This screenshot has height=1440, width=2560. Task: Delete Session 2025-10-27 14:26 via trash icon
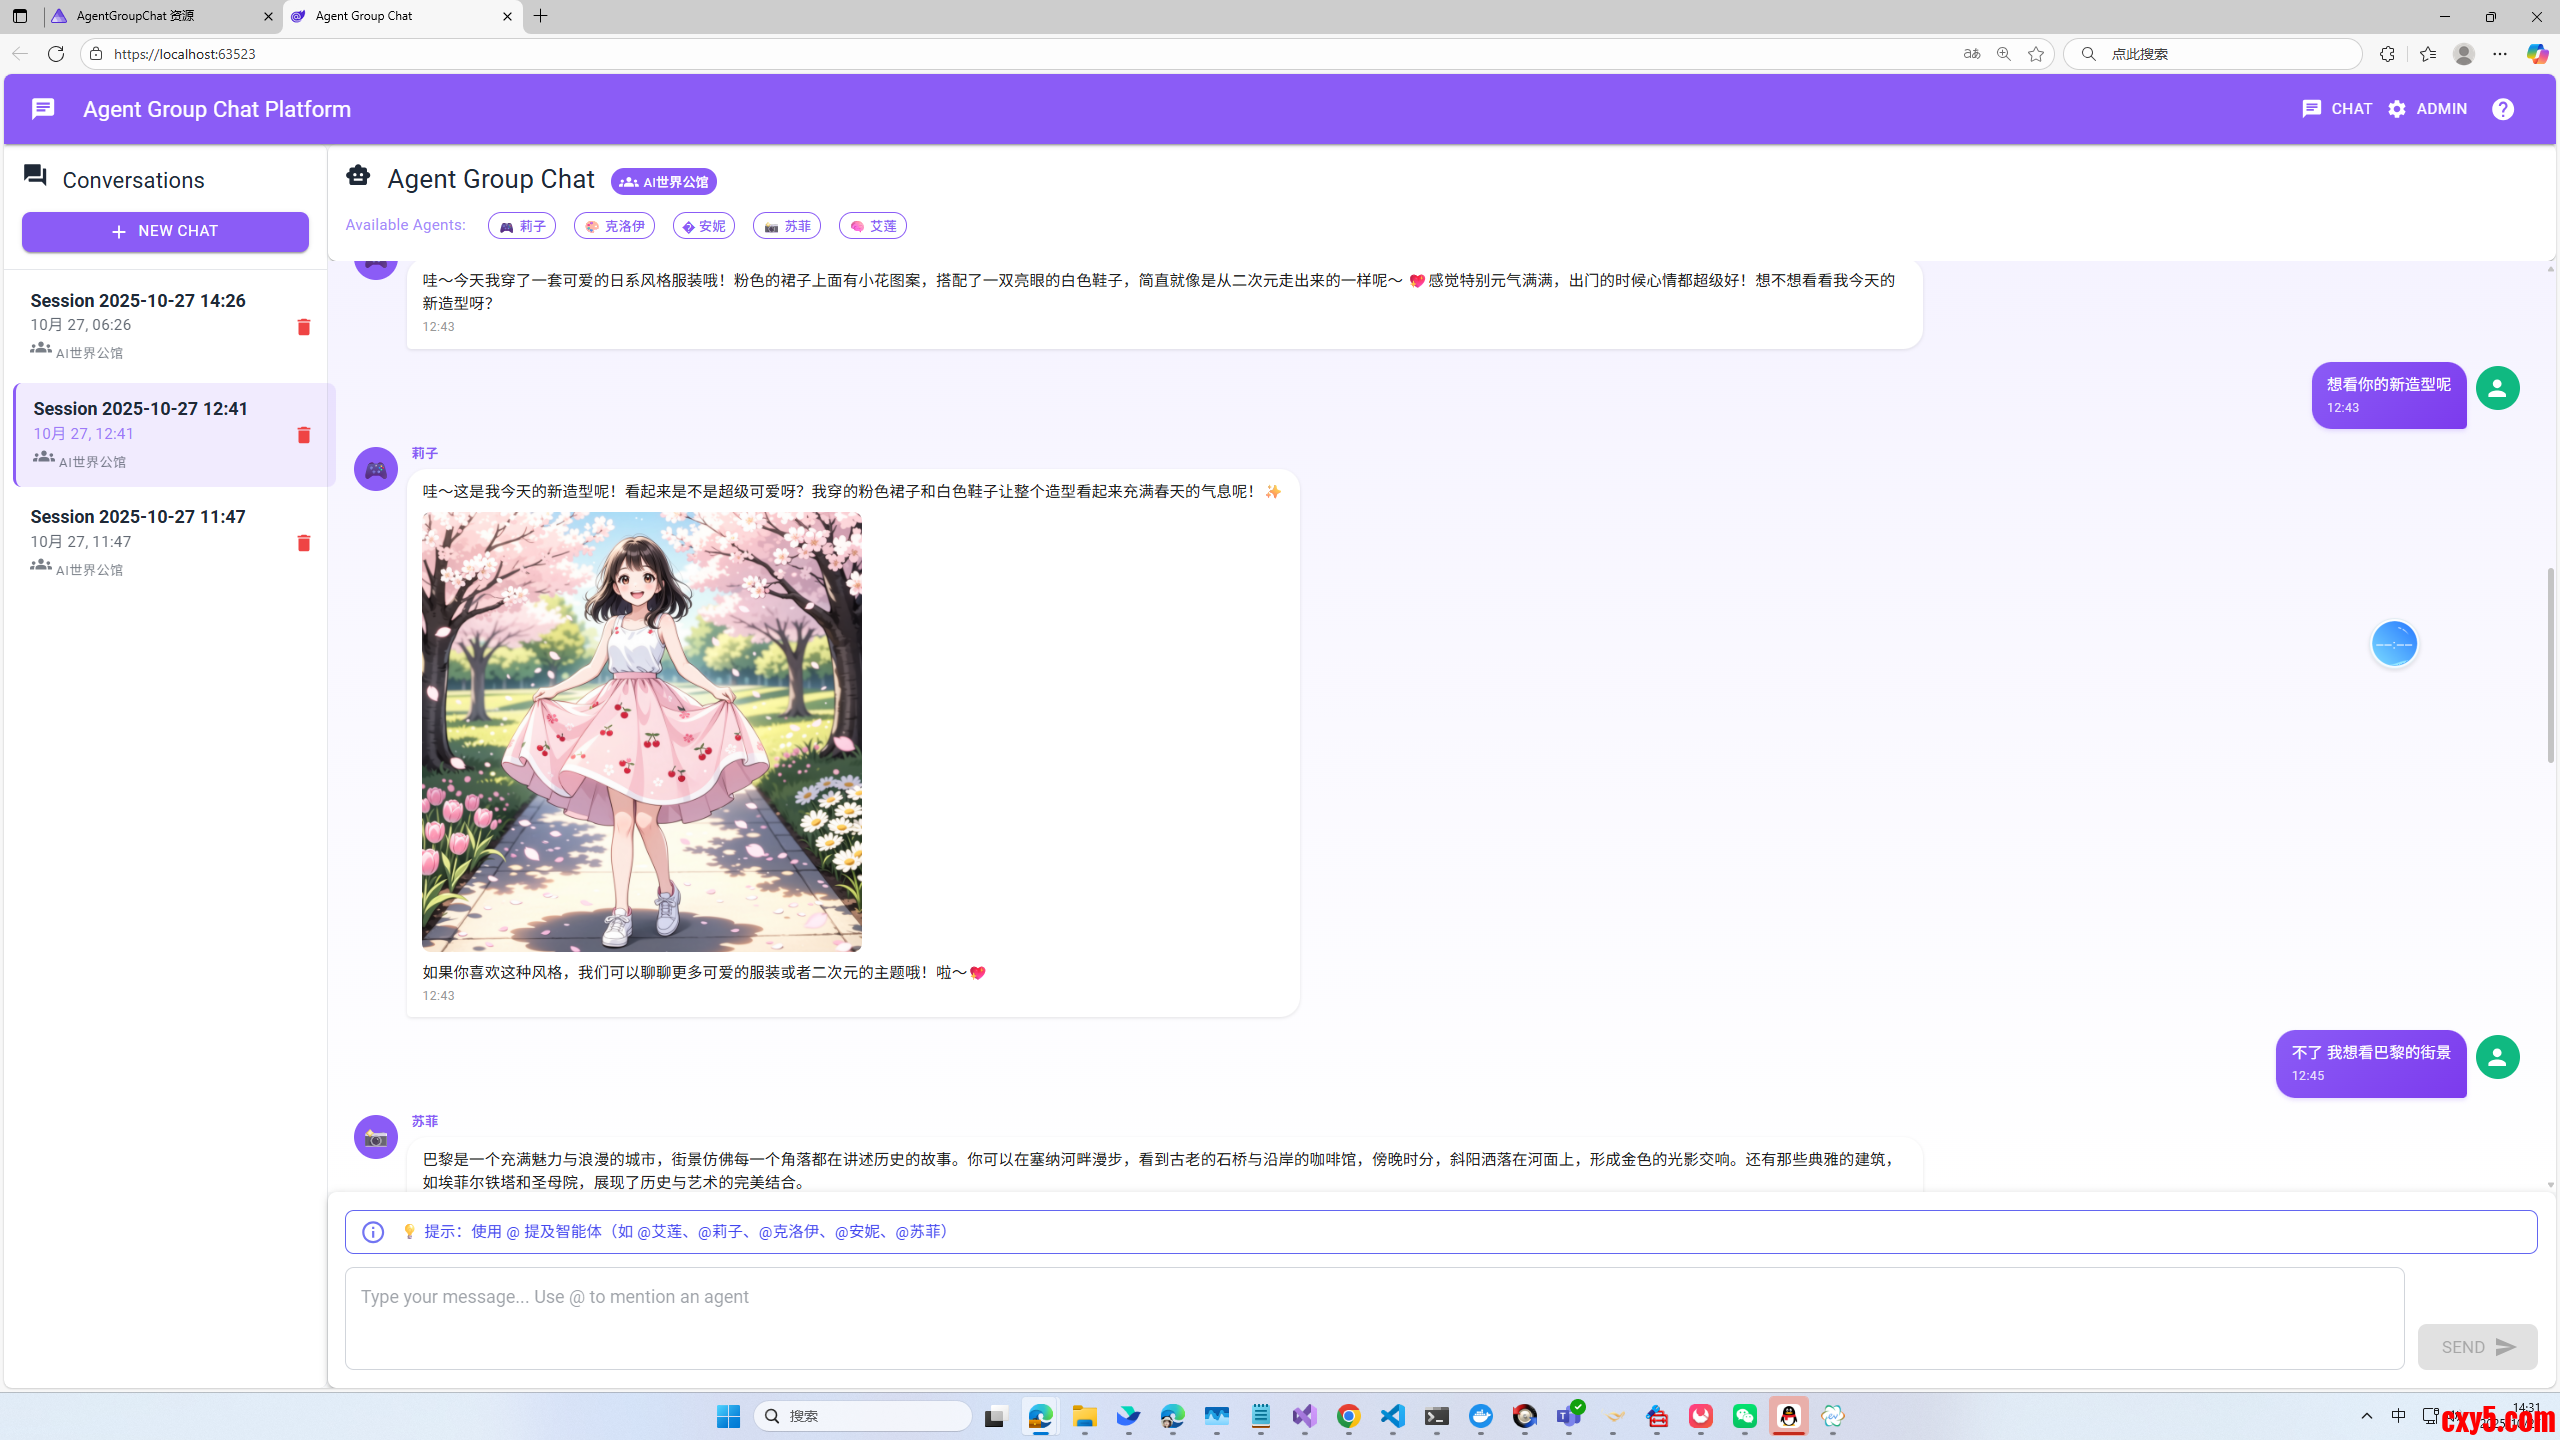[x=303, y=327]
